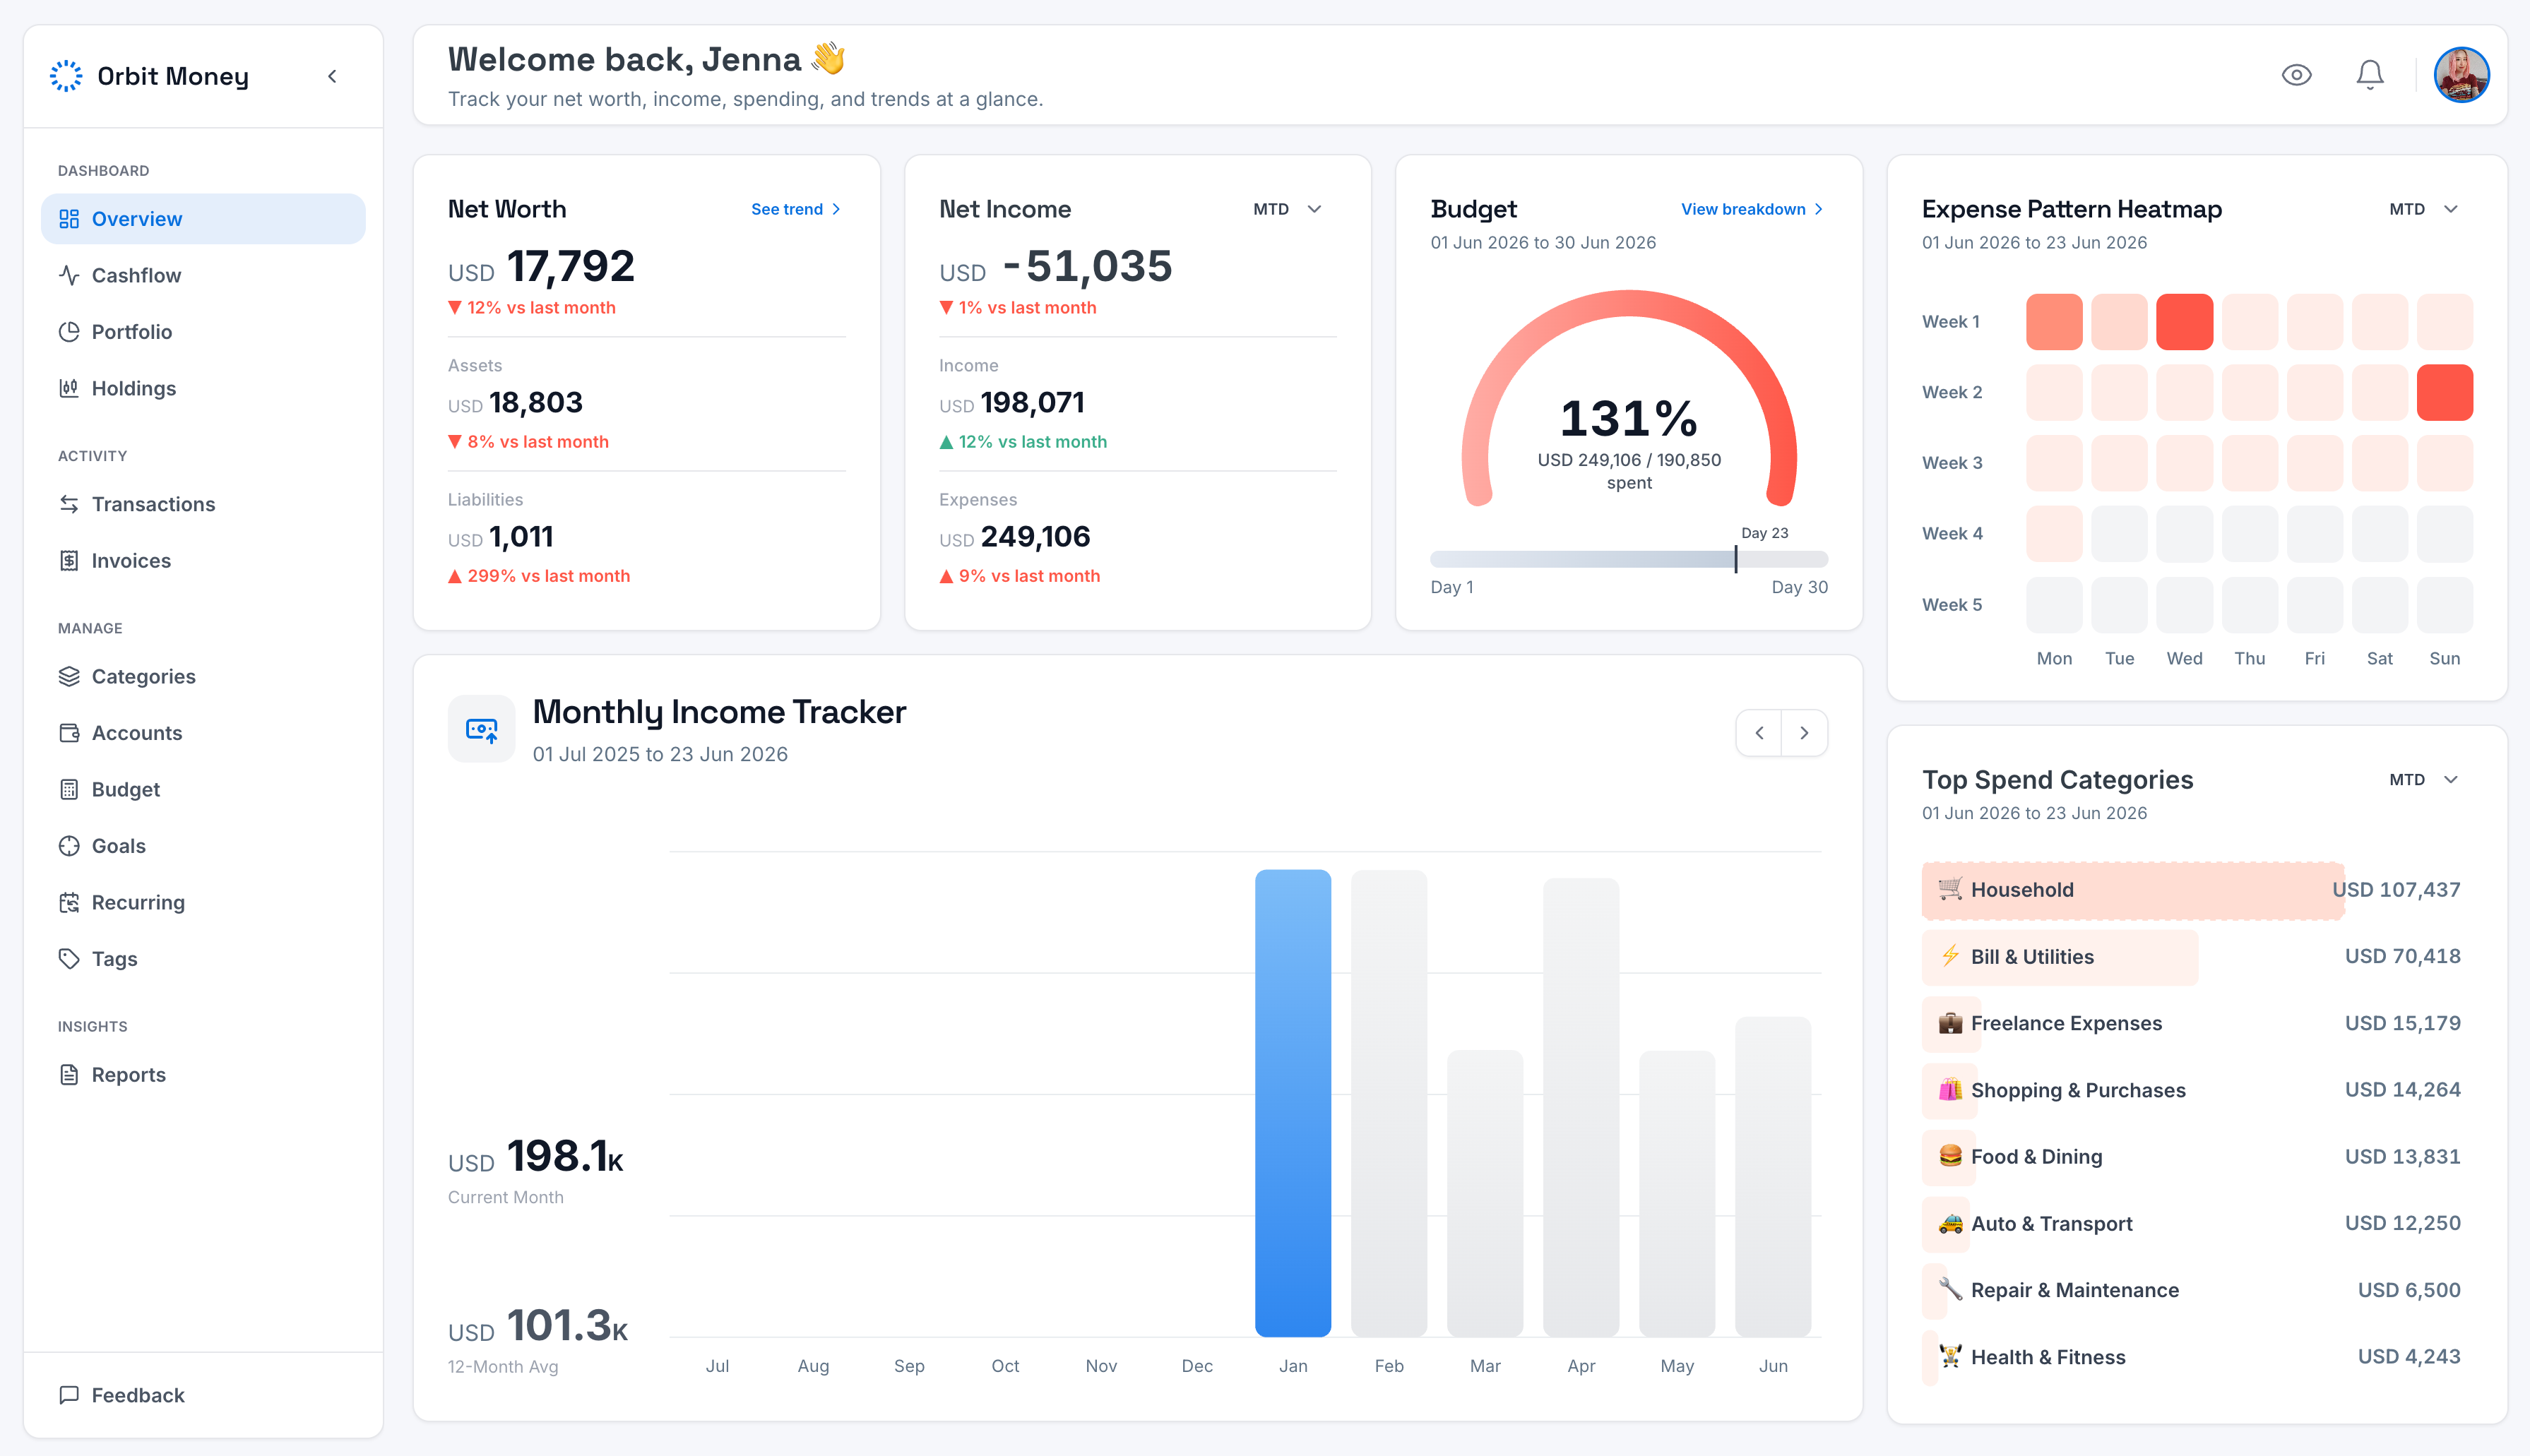Click the Holdings candlestick icon
Screen dimensions: 2530x1456
tap(69, 388)
